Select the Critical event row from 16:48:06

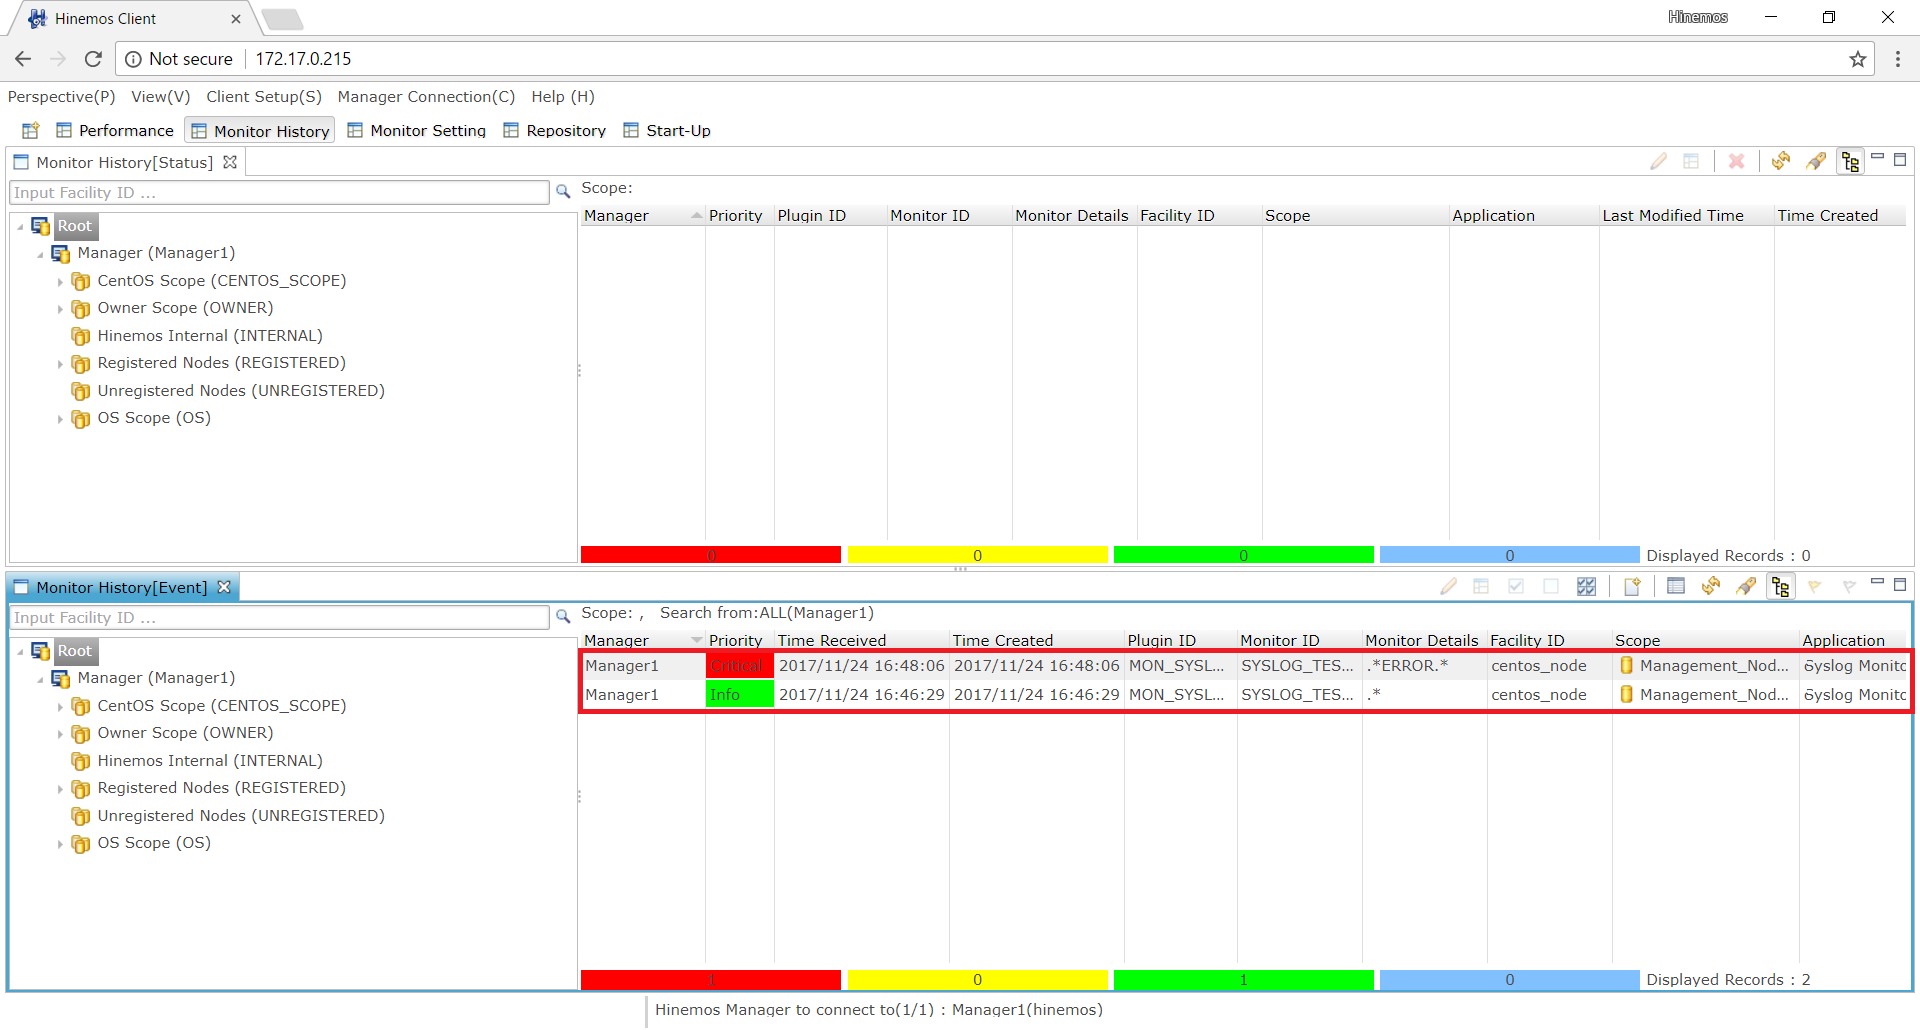[x=1245, y=666]
